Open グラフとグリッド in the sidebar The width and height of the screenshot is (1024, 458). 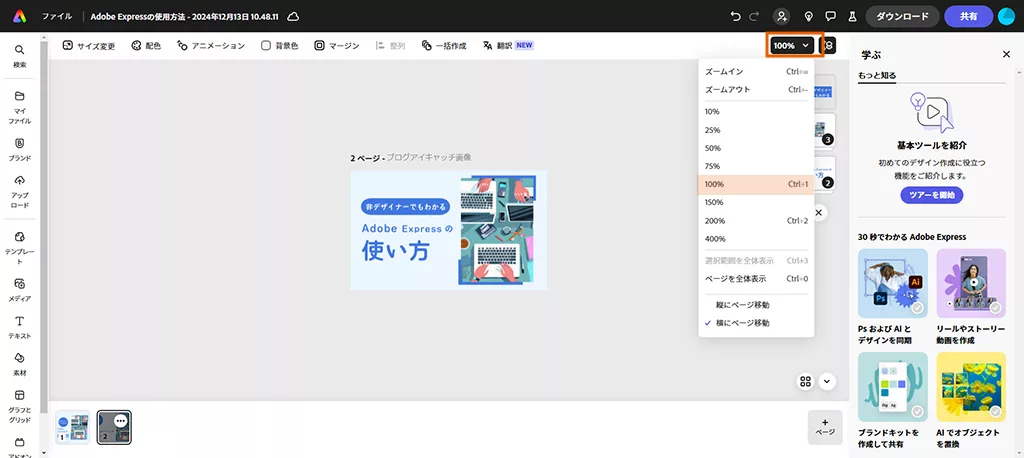20,406
